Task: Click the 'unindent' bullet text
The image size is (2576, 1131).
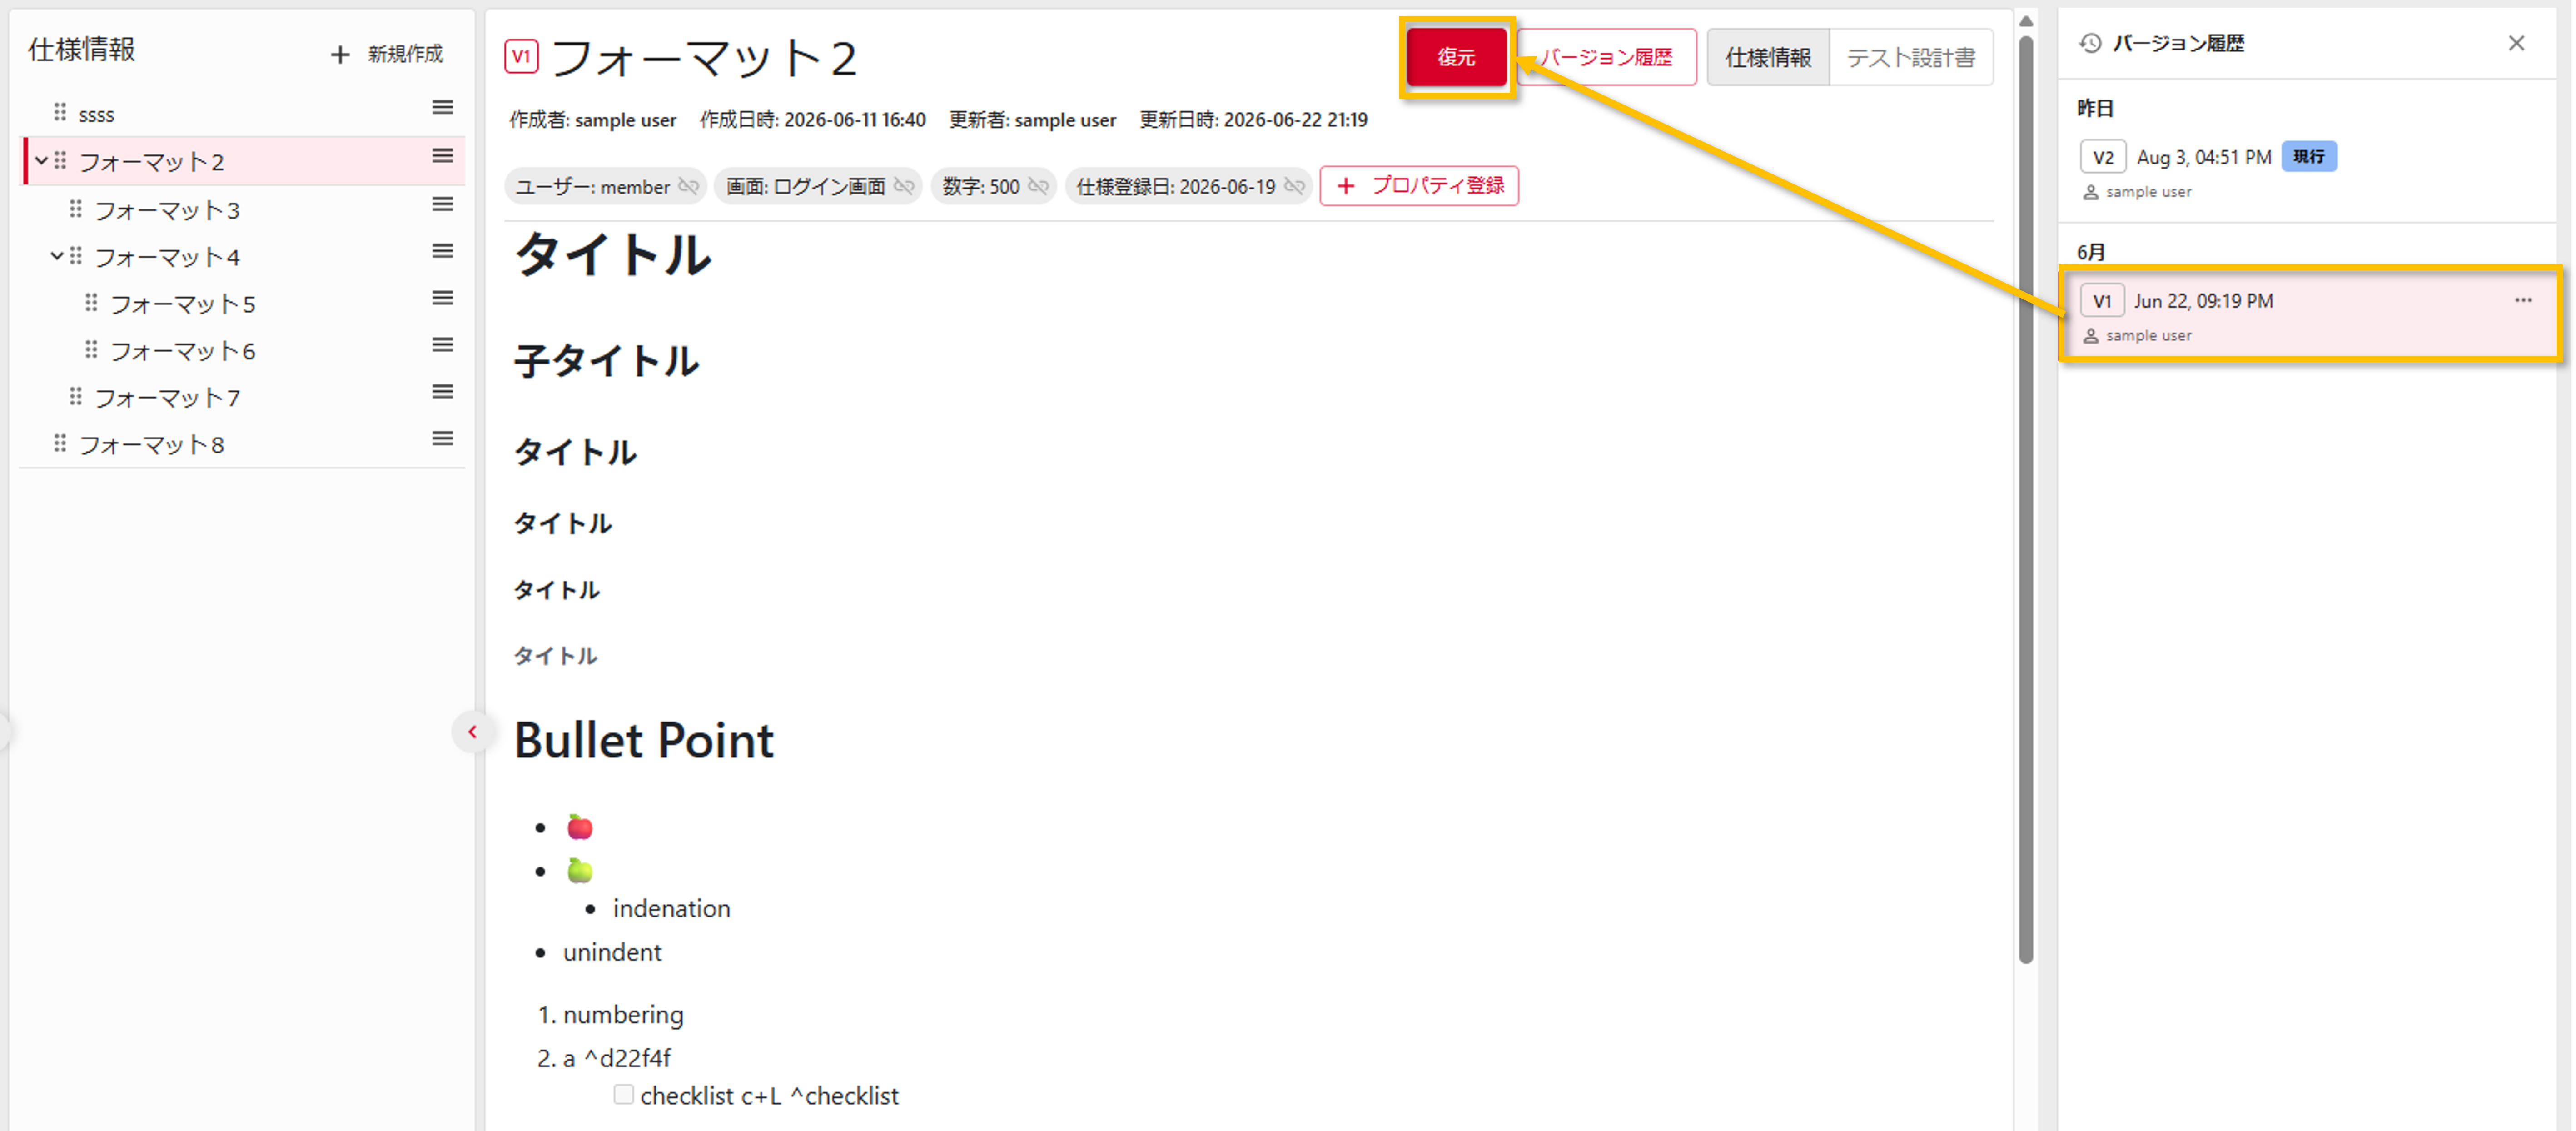Action: (612, 952)
